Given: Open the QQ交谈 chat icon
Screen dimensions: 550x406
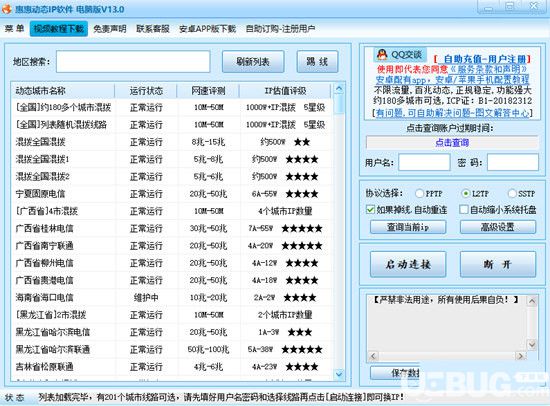Looking at the screenshot, I should (399, 54).
